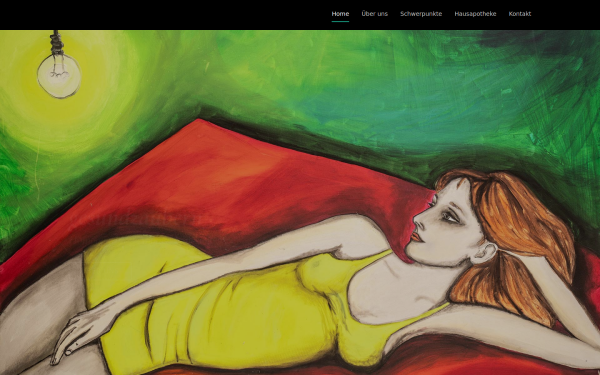The width and height of the screenshot is (600, 375).
Task: Go to the Über uns page
Action: coord(374,14)
